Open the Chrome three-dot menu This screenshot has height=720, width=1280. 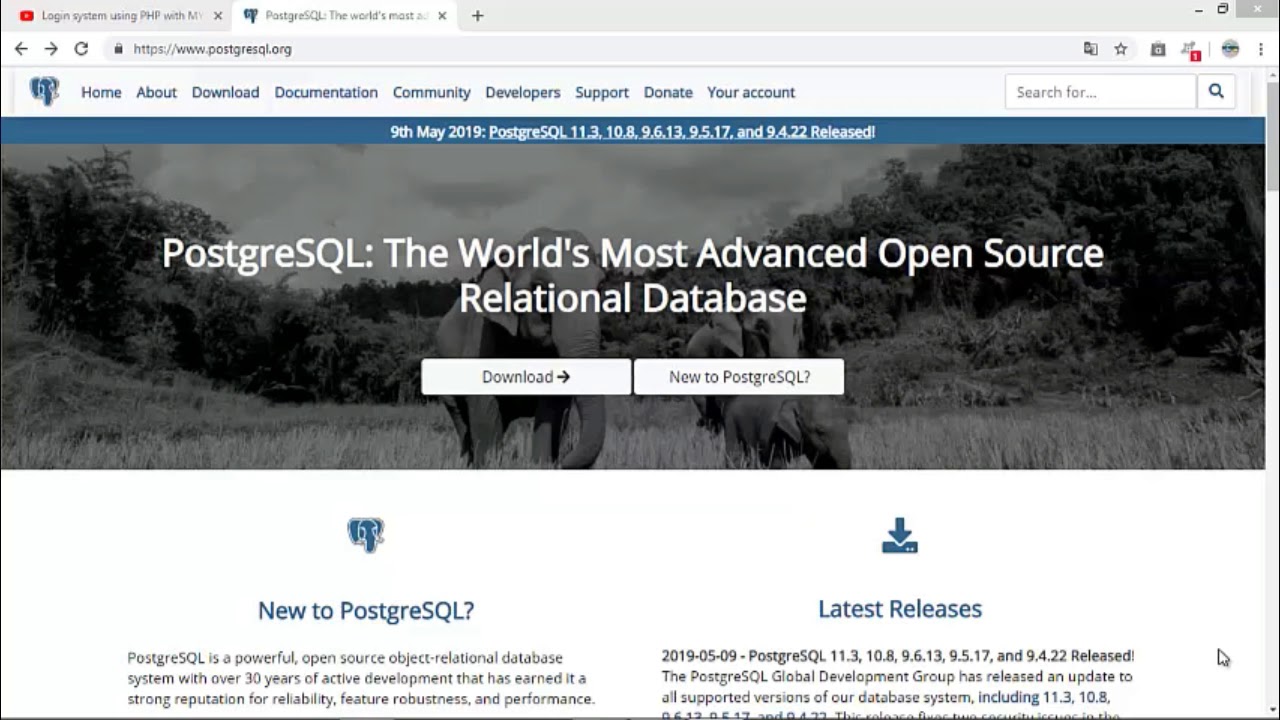click(x=1261, y=49)
